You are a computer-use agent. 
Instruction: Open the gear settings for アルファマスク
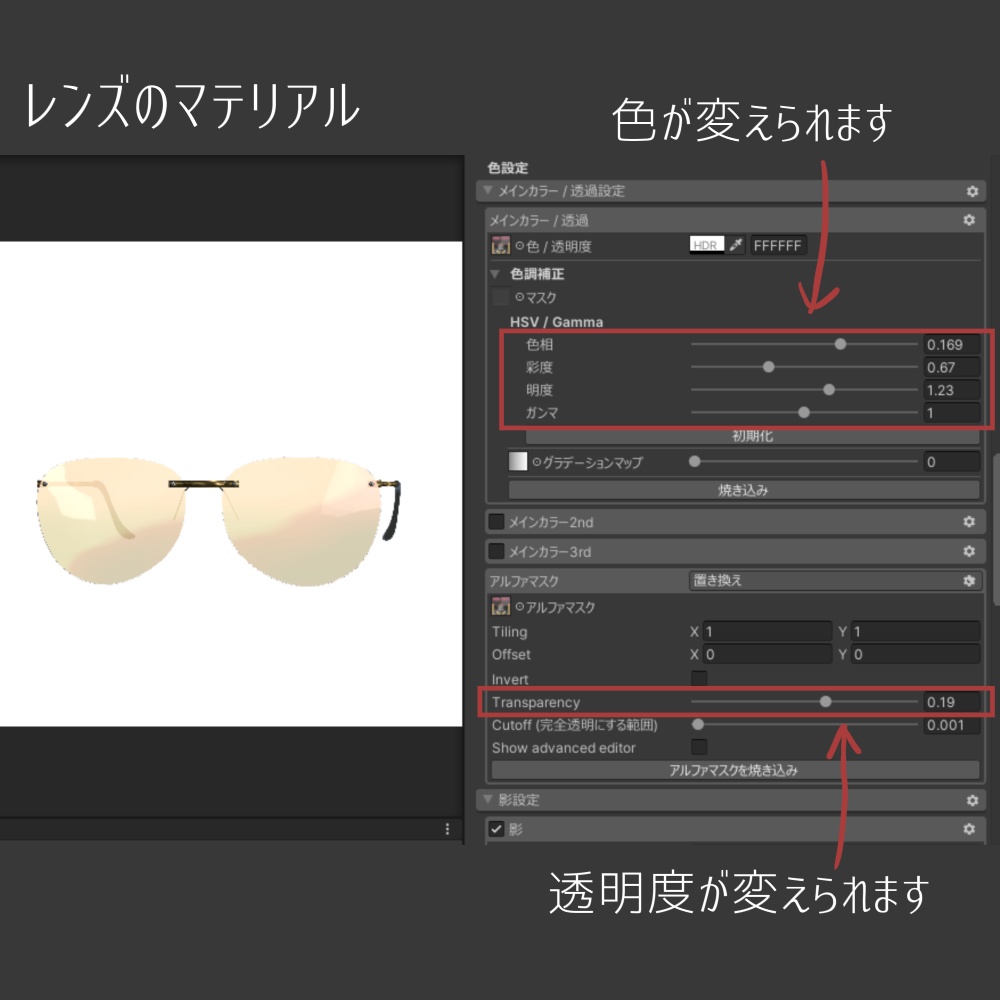pos(967,580)
